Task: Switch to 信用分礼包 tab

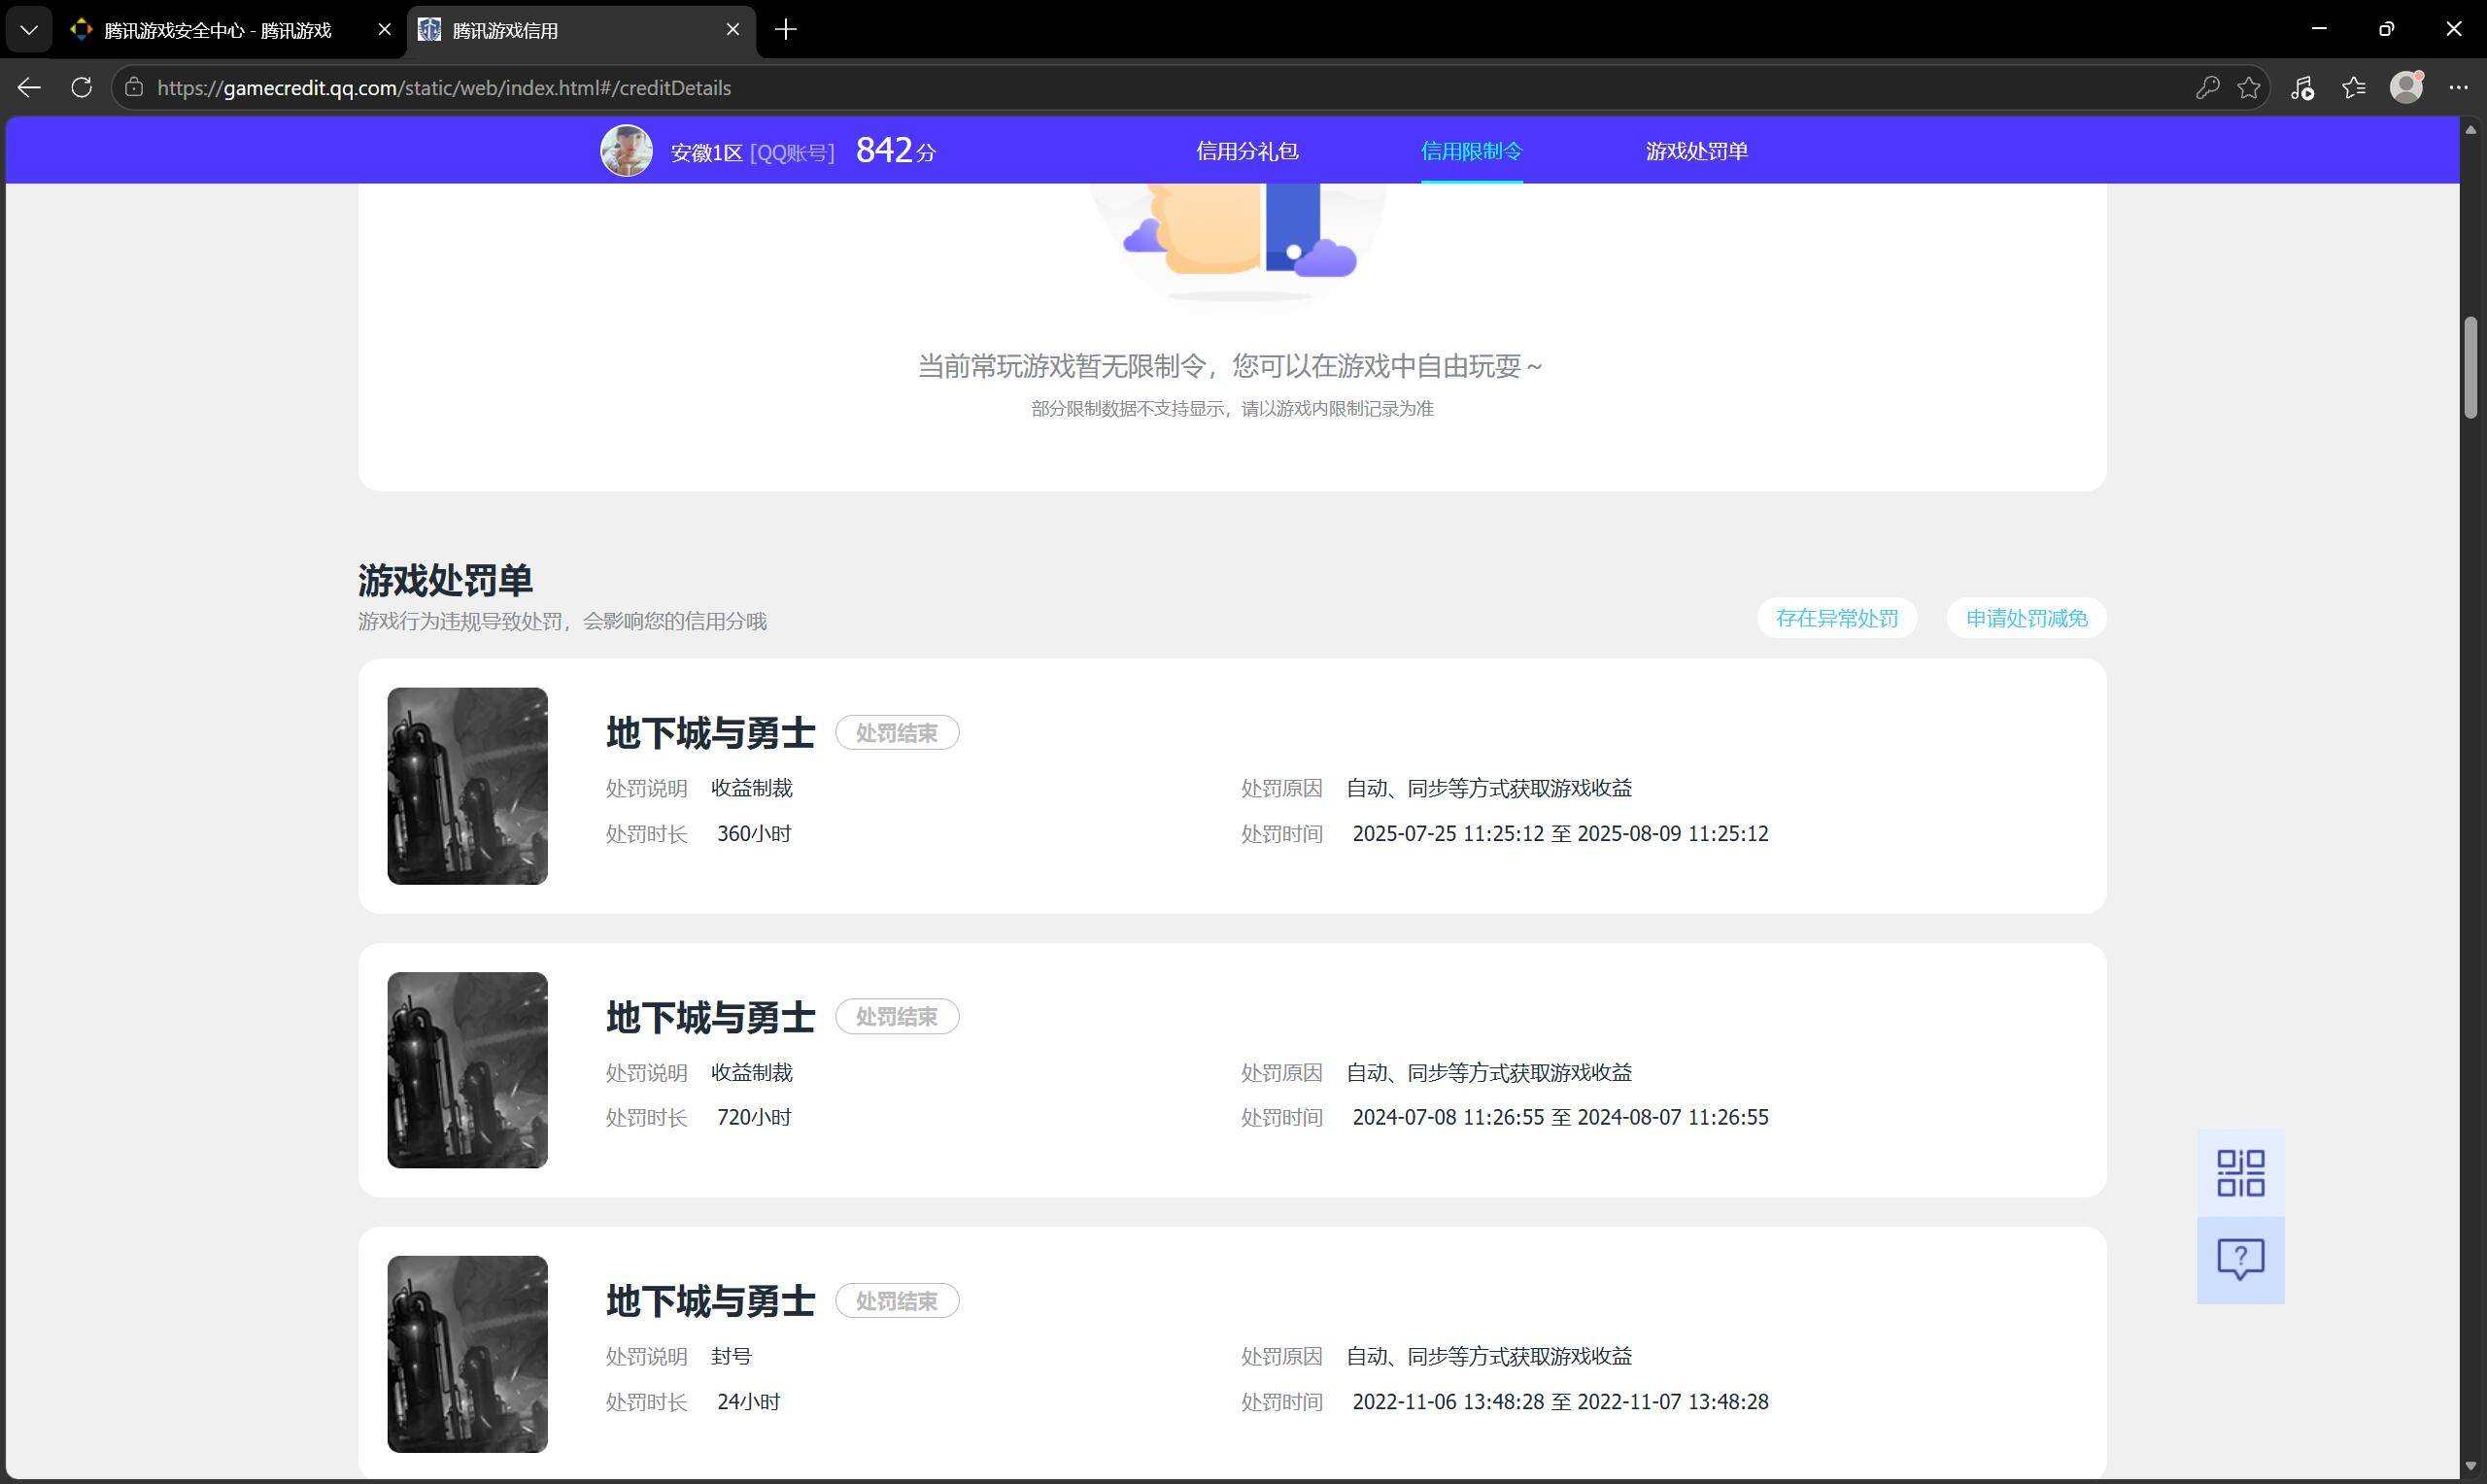Action: click(x=1247, y=151)
